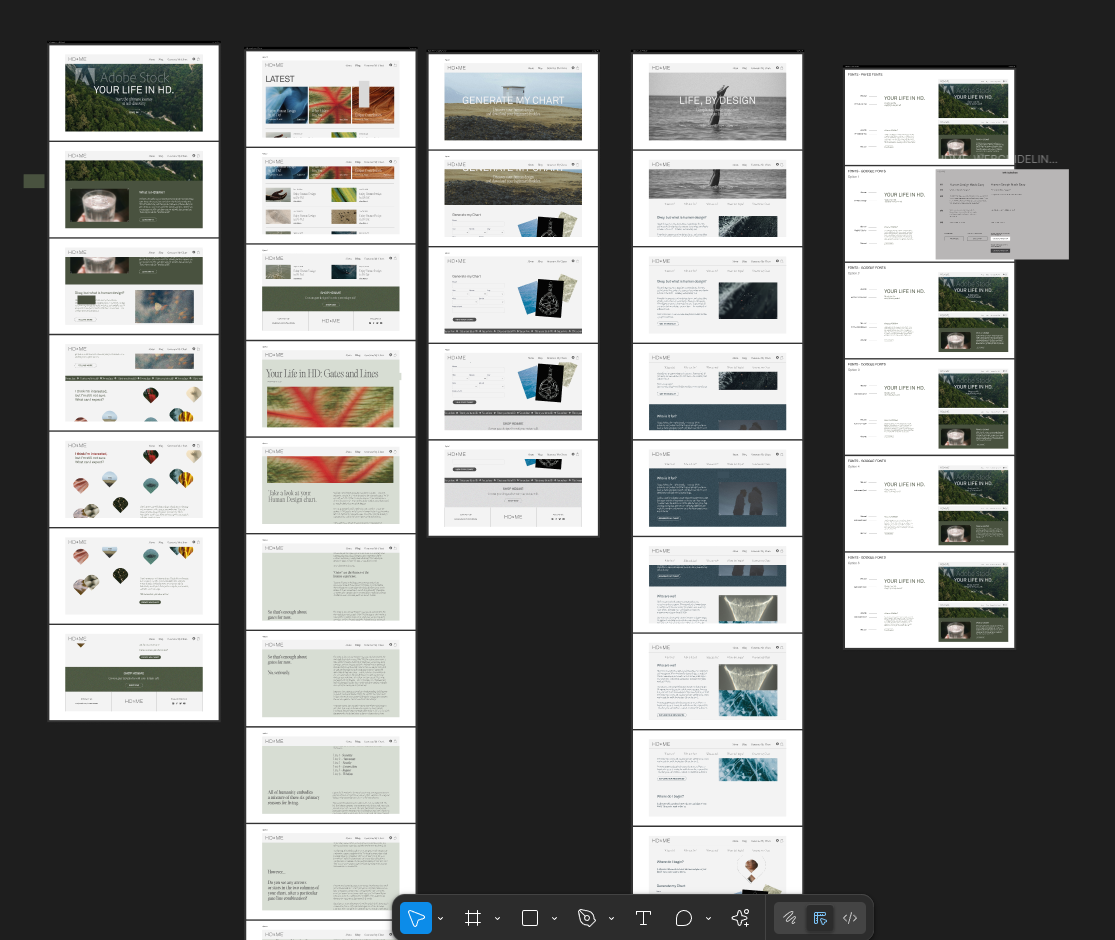Select the 'YOUR LIFE IN HD.' hero frame
Screen dimensions: 1115x940
point(134,93)
